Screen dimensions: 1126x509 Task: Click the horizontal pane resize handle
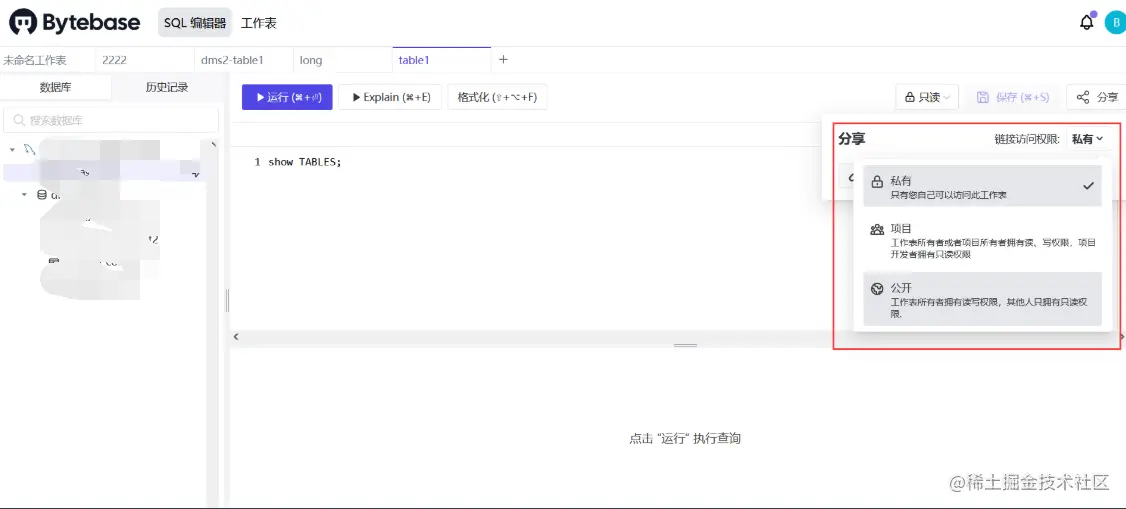pyautogui.click(x=686, y=345)
